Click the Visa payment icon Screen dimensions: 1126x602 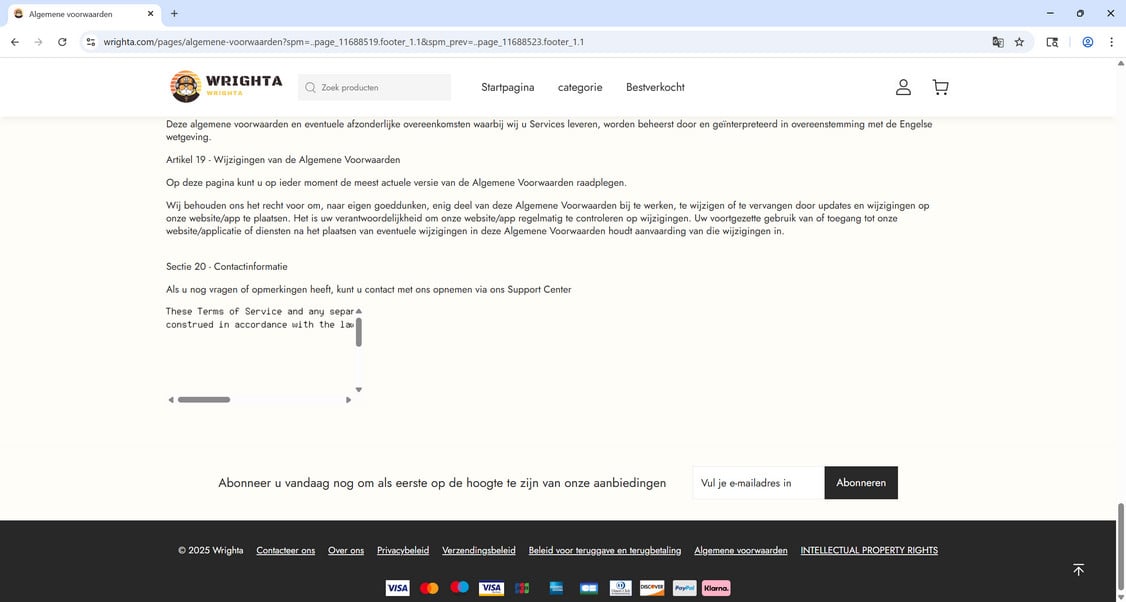[398, 588]
